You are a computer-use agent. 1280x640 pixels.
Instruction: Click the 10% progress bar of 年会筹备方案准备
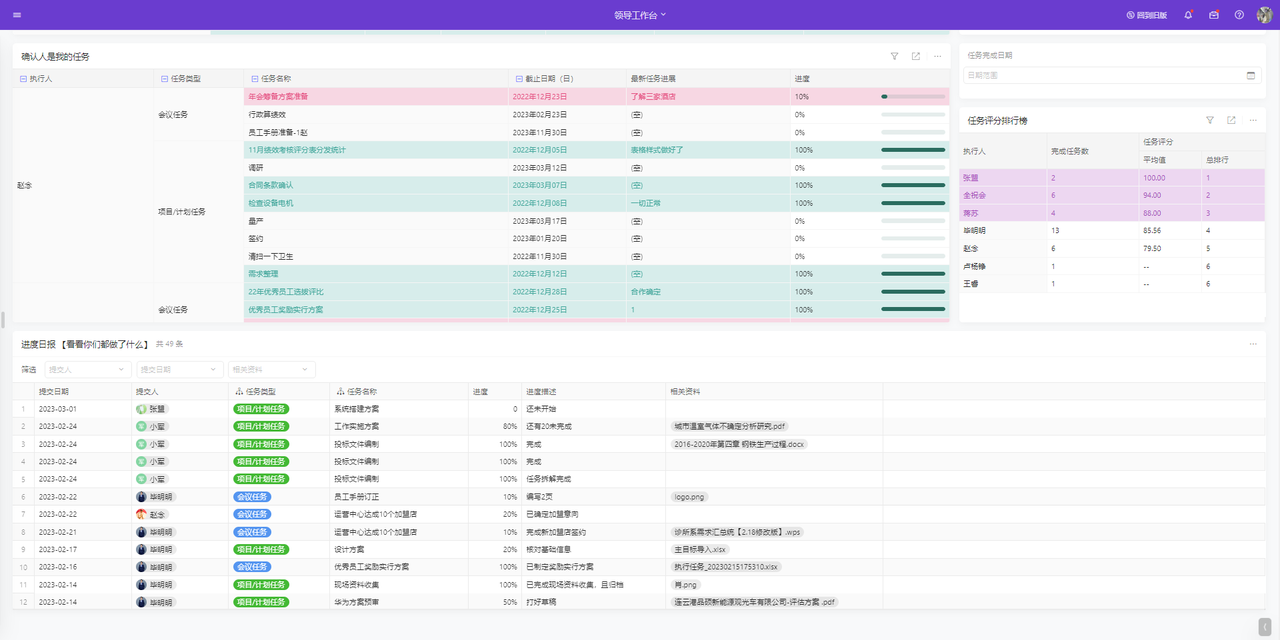tap(913, 97)
